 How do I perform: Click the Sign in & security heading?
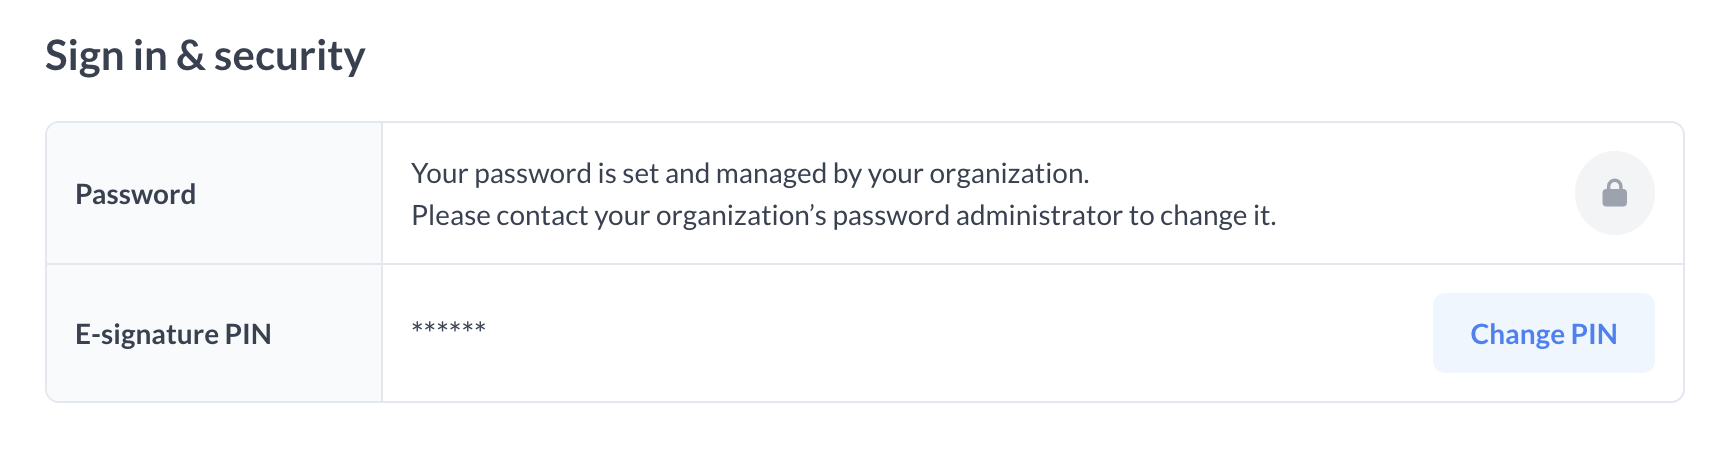click(x=205, y=56)
